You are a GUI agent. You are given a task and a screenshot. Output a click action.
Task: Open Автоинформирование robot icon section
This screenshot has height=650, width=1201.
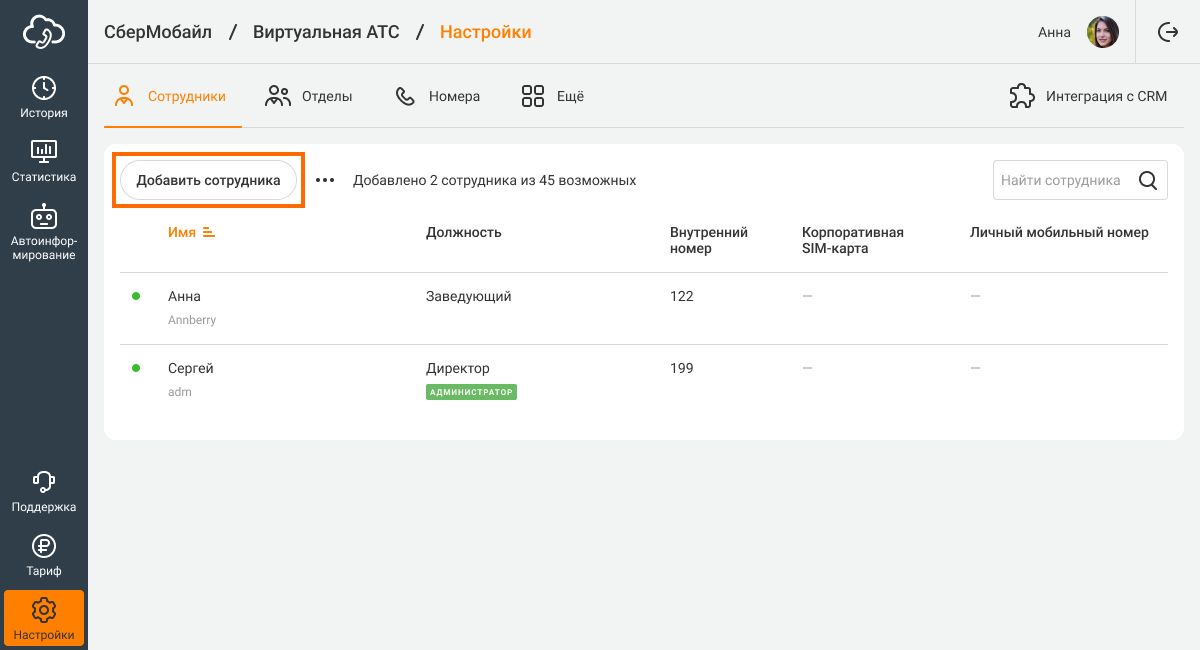pyautogui.click(x=44, y=232)
